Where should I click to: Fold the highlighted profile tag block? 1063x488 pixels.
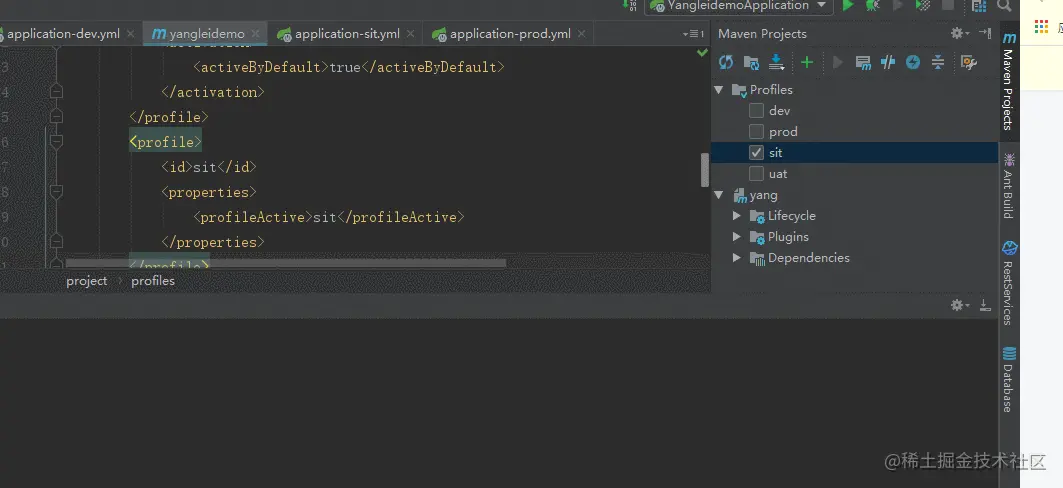[x=56, y=142]
